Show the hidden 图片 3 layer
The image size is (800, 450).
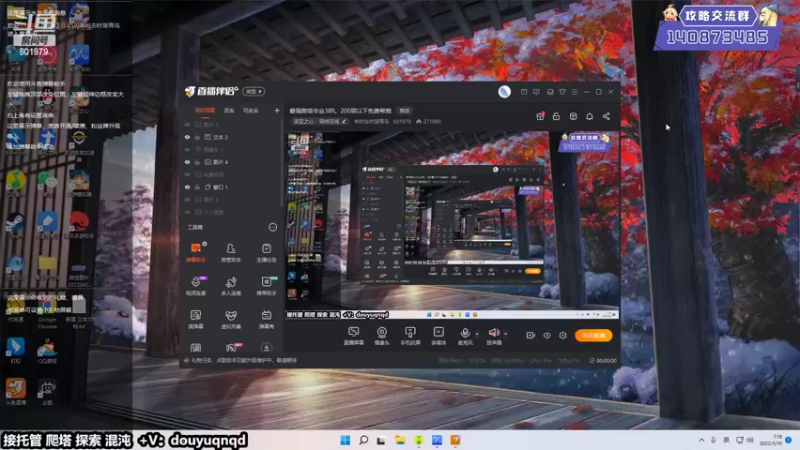coord(187,199)
